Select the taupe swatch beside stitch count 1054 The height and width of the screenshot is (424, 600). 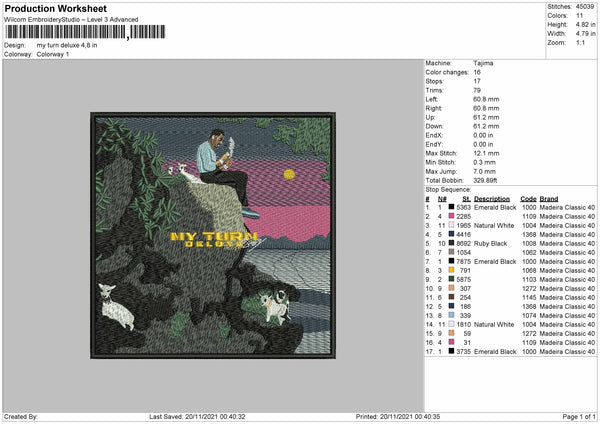[451, 252]
